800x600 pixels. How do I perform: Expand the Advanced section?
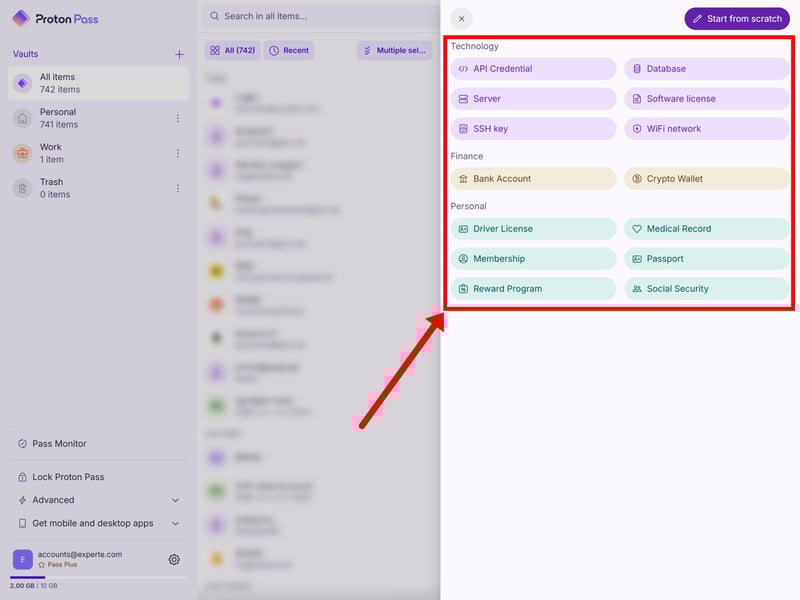point(98,500)
